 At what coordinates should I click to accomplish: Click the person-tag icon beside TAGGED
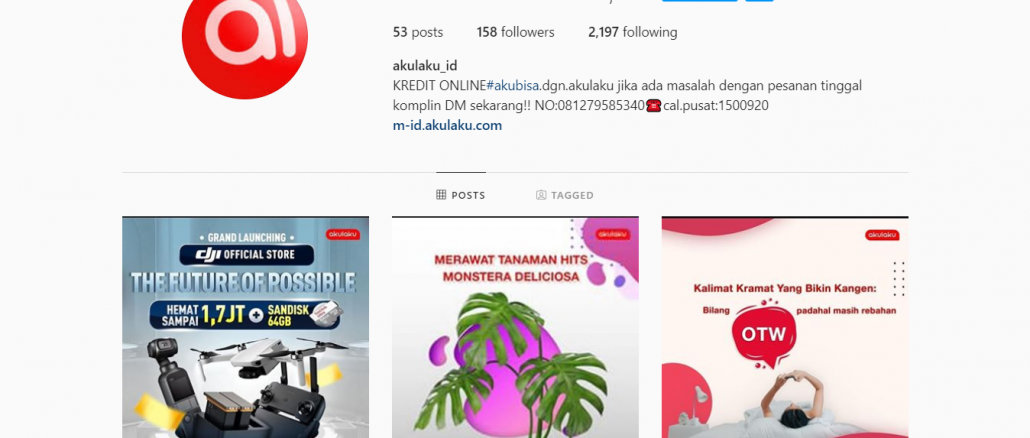coord(541,195)
